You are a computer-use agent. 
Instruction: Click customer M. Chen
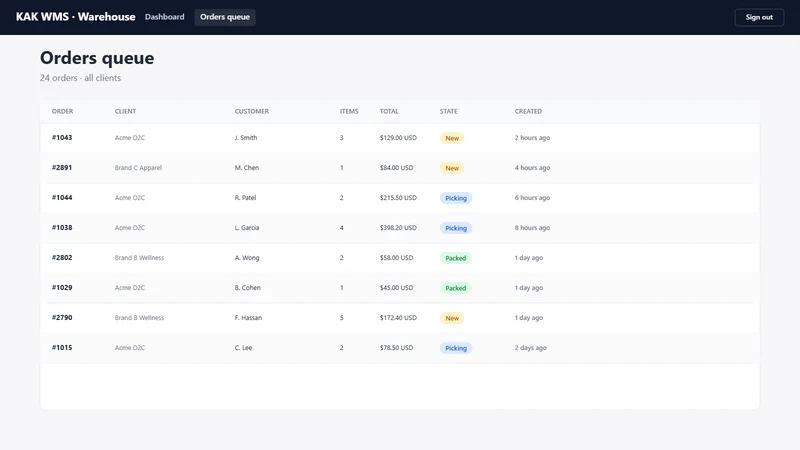[247, 168]
